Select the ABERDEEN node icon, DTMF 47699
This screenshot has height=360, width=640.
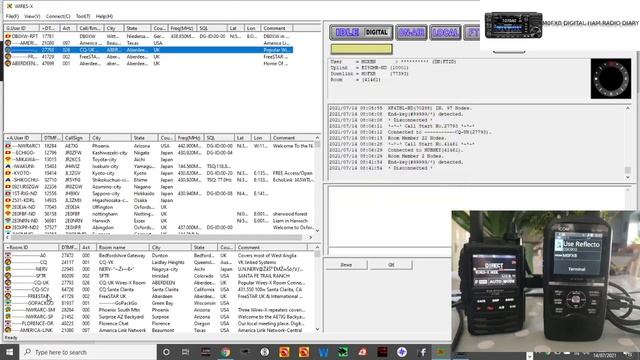click(x=8, y=63)
